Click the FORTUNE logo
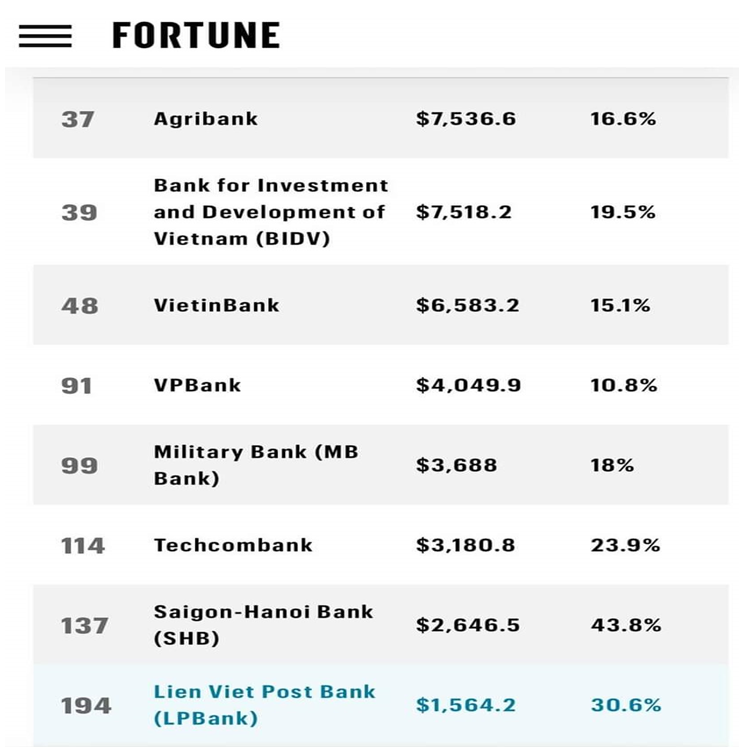The width and height of the screenshot is (739, 755). coord(196,36)
